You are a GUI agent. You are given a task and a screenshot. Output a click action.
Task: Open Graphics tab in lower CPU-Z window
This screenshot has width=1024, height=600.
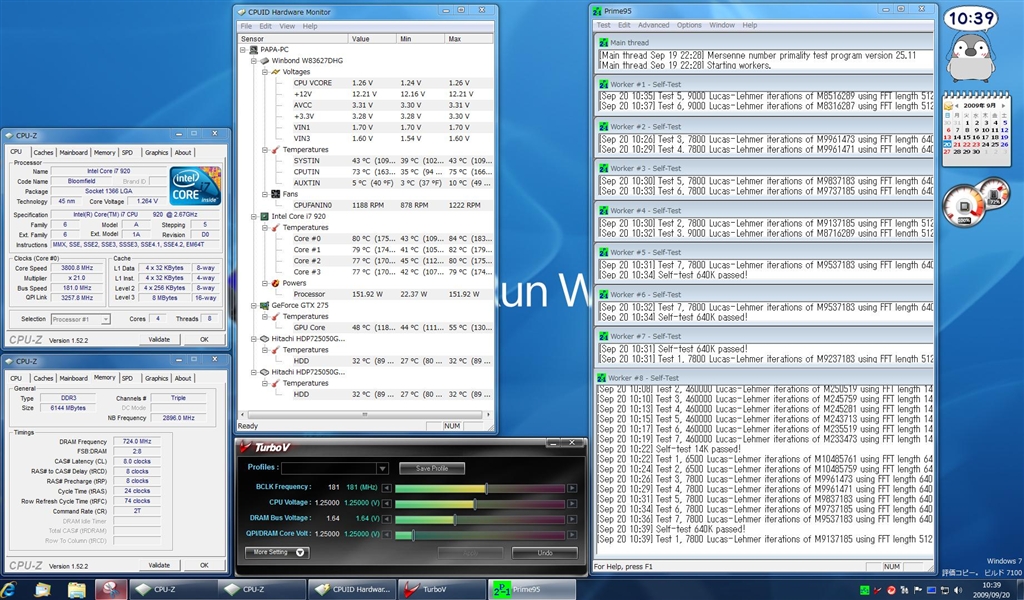click(x=156, y=378)
